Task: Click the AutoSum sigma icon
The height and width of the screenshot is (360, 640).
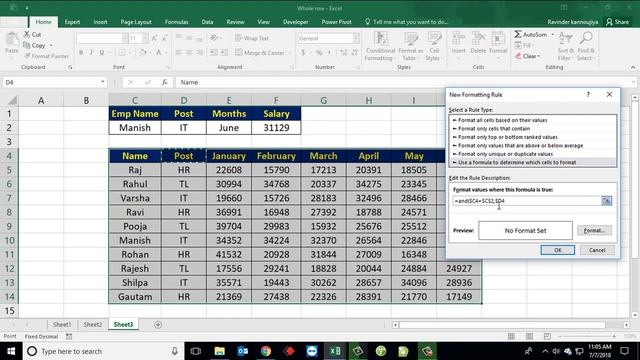Action: [518, 34]
